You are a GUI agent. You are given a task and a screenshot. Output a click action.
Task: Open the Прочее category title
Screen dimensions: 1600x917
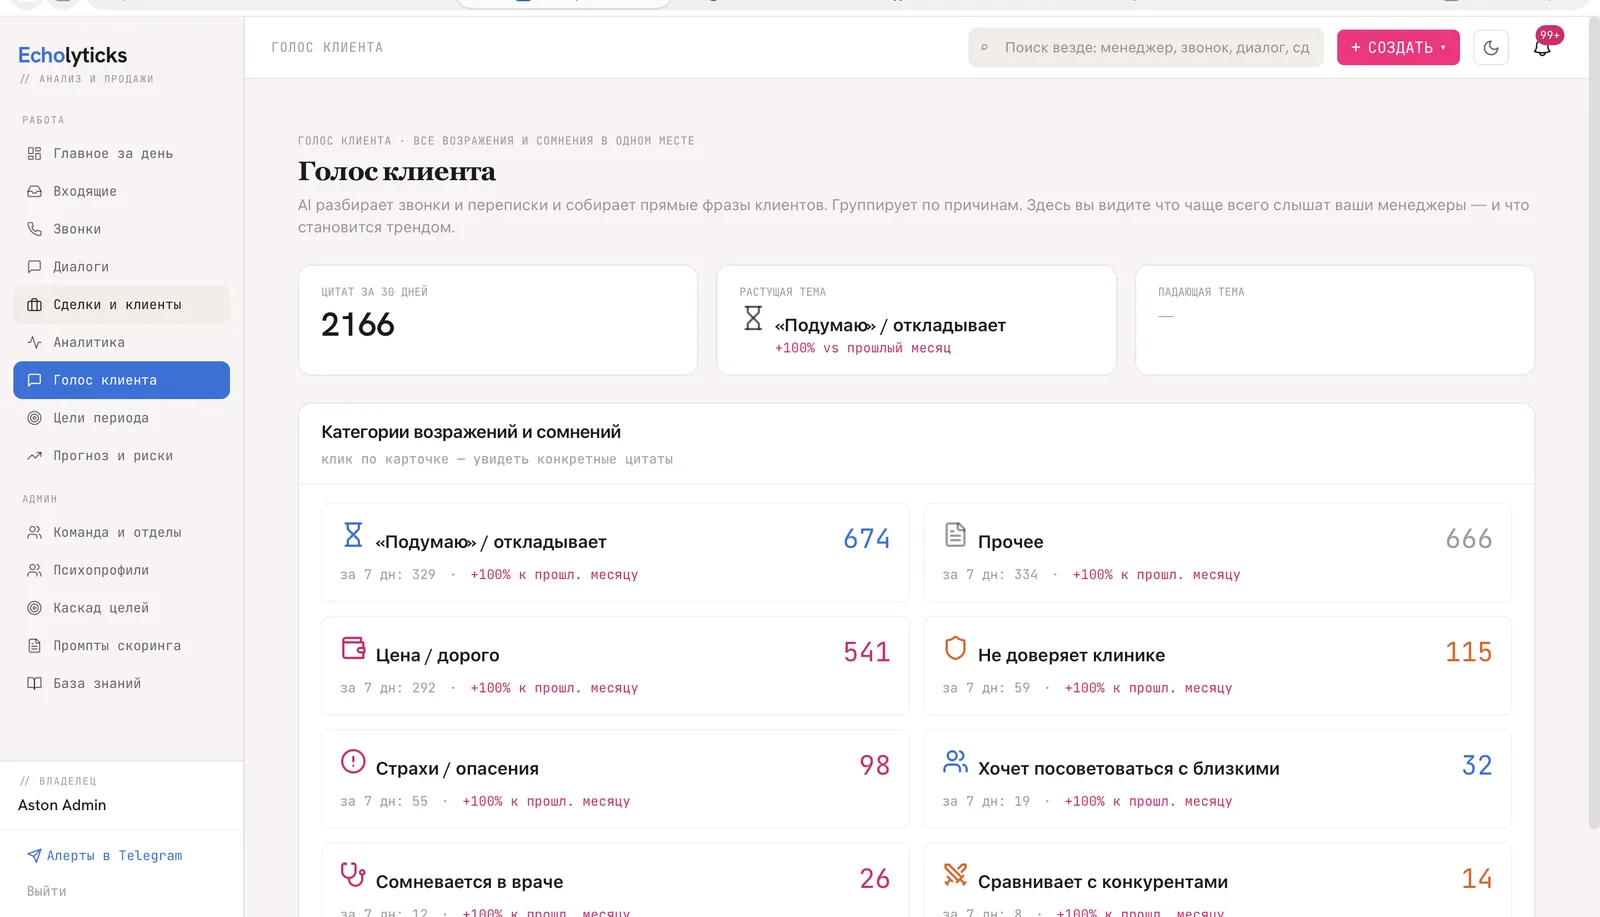(x=1010, y=542)
